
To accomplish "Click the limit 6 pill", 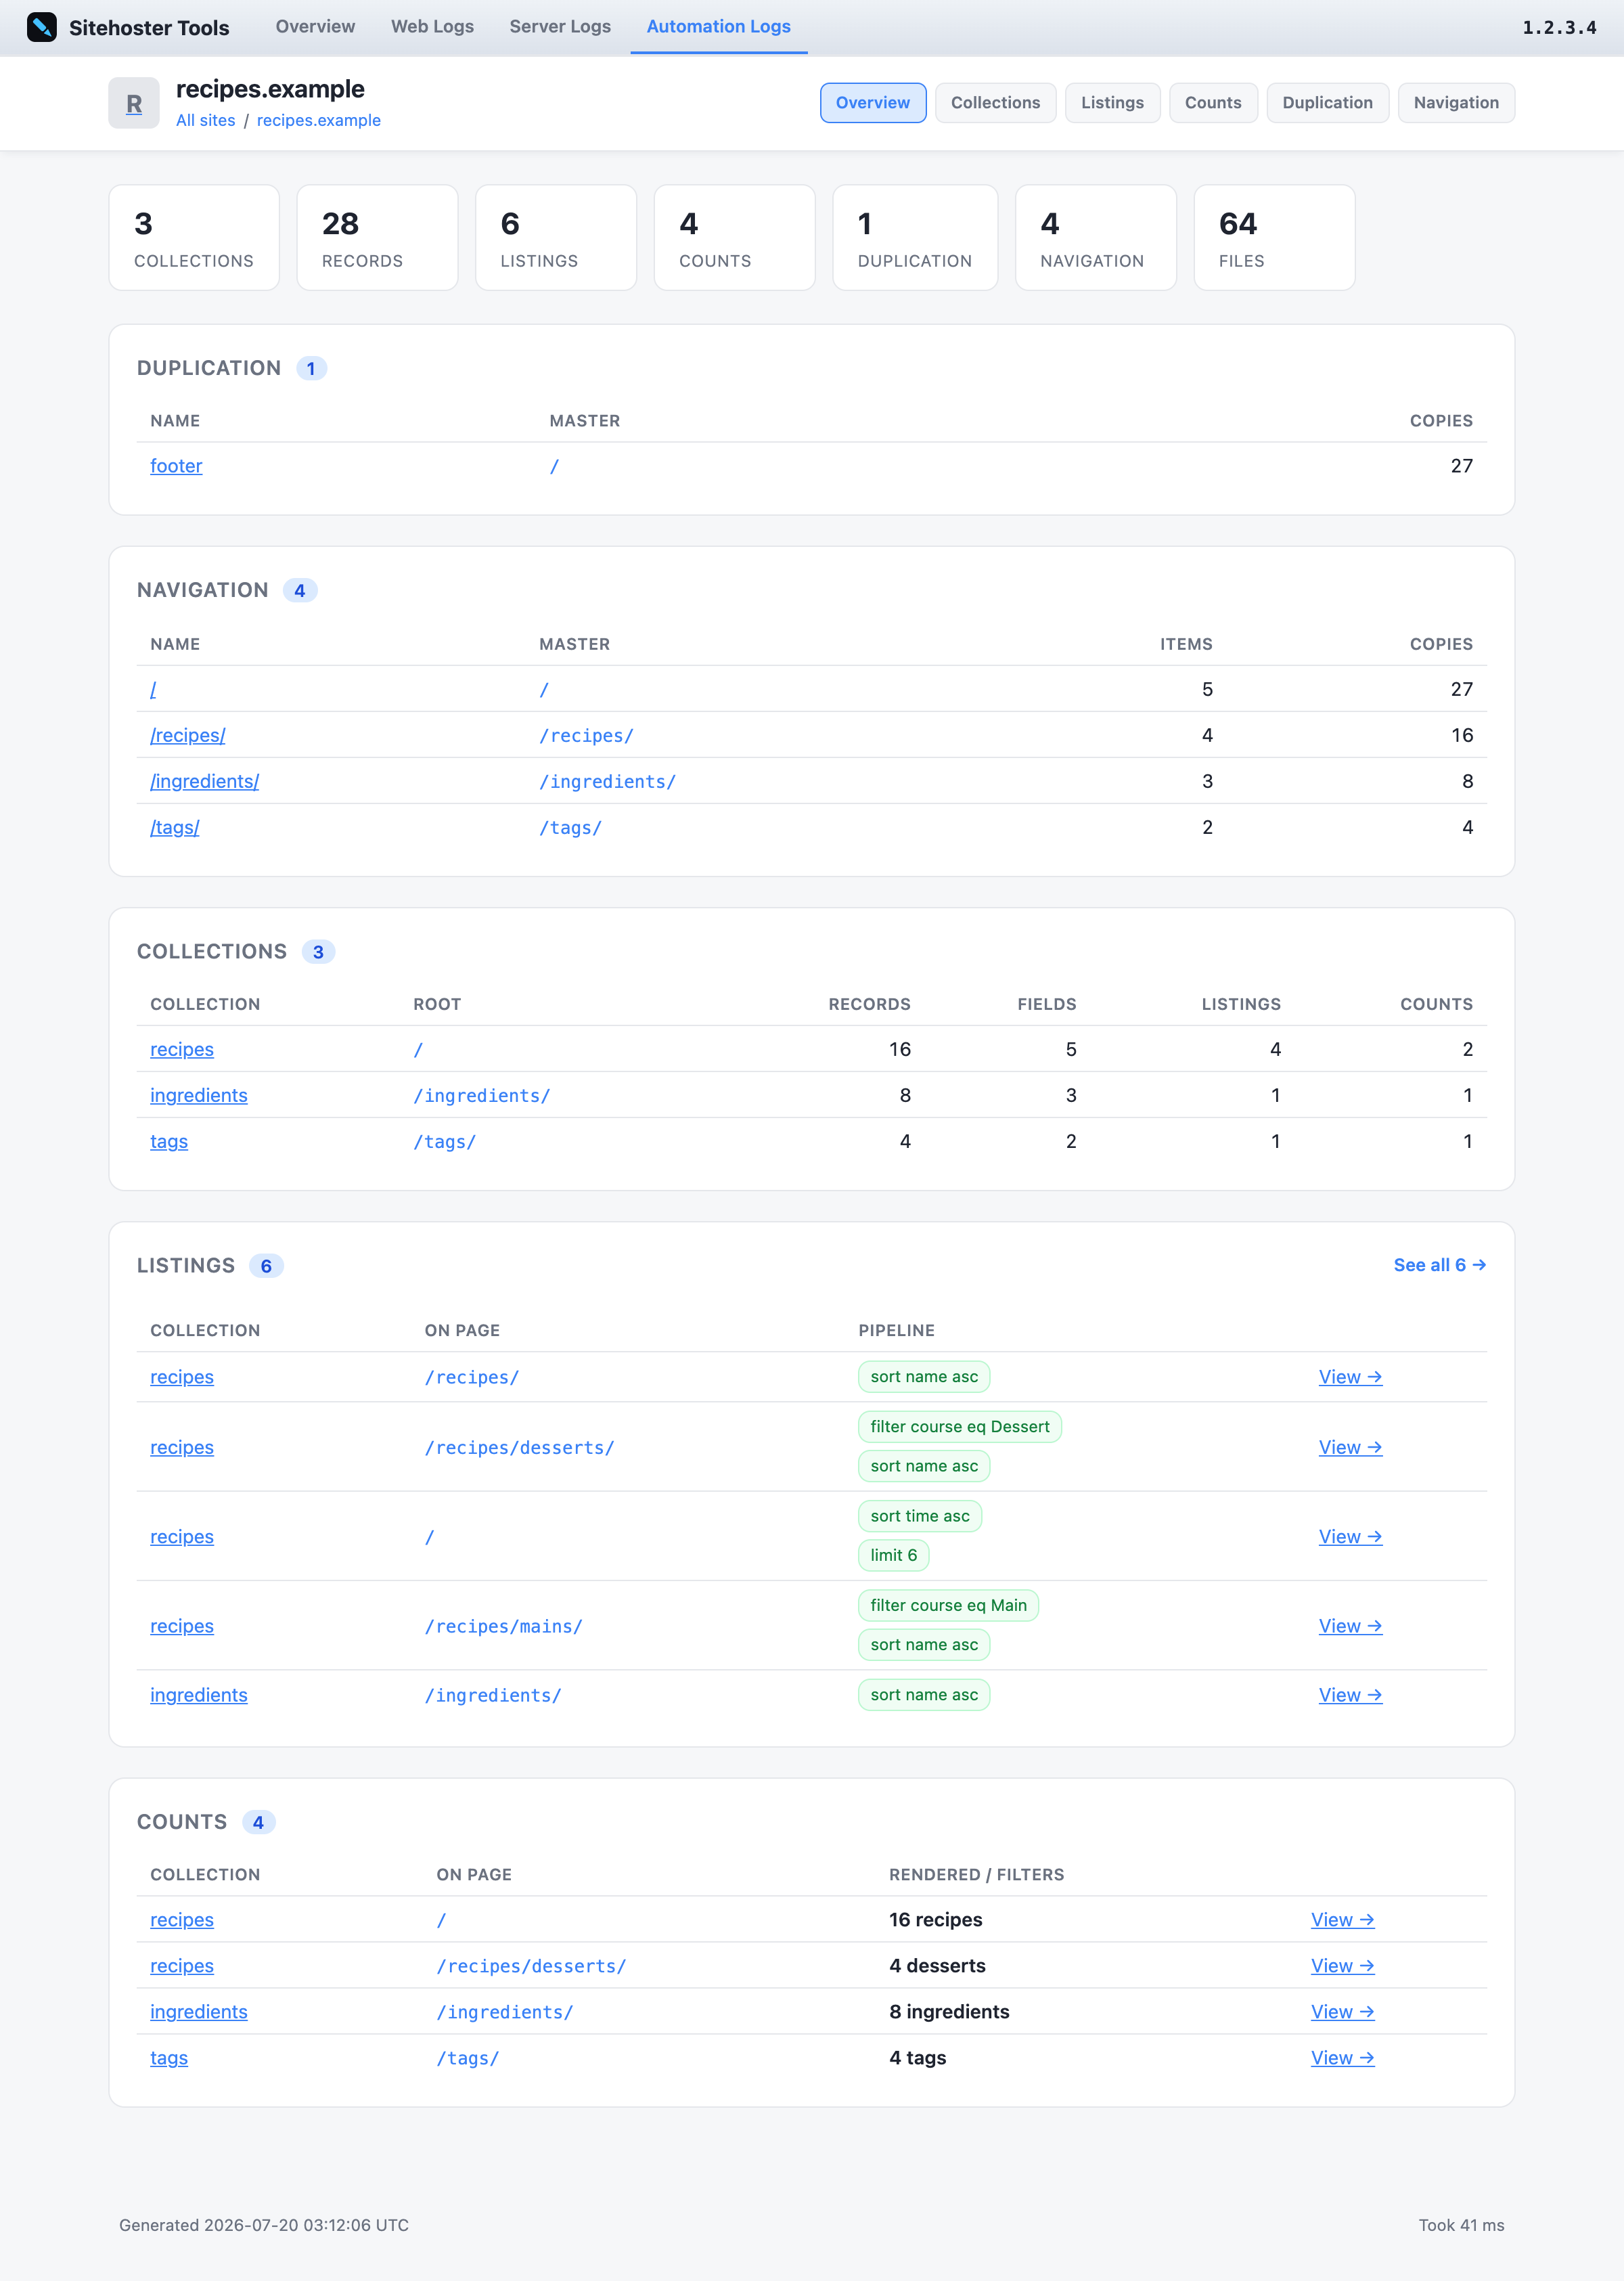I will pyautogui.click(x=893, y=1555).
